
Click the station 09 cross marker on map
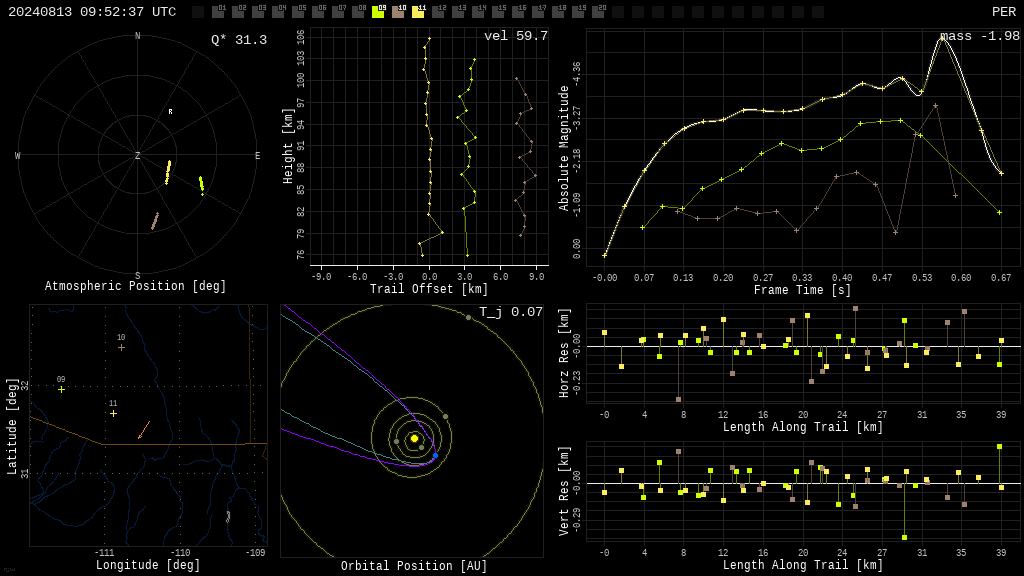[61, 389]
